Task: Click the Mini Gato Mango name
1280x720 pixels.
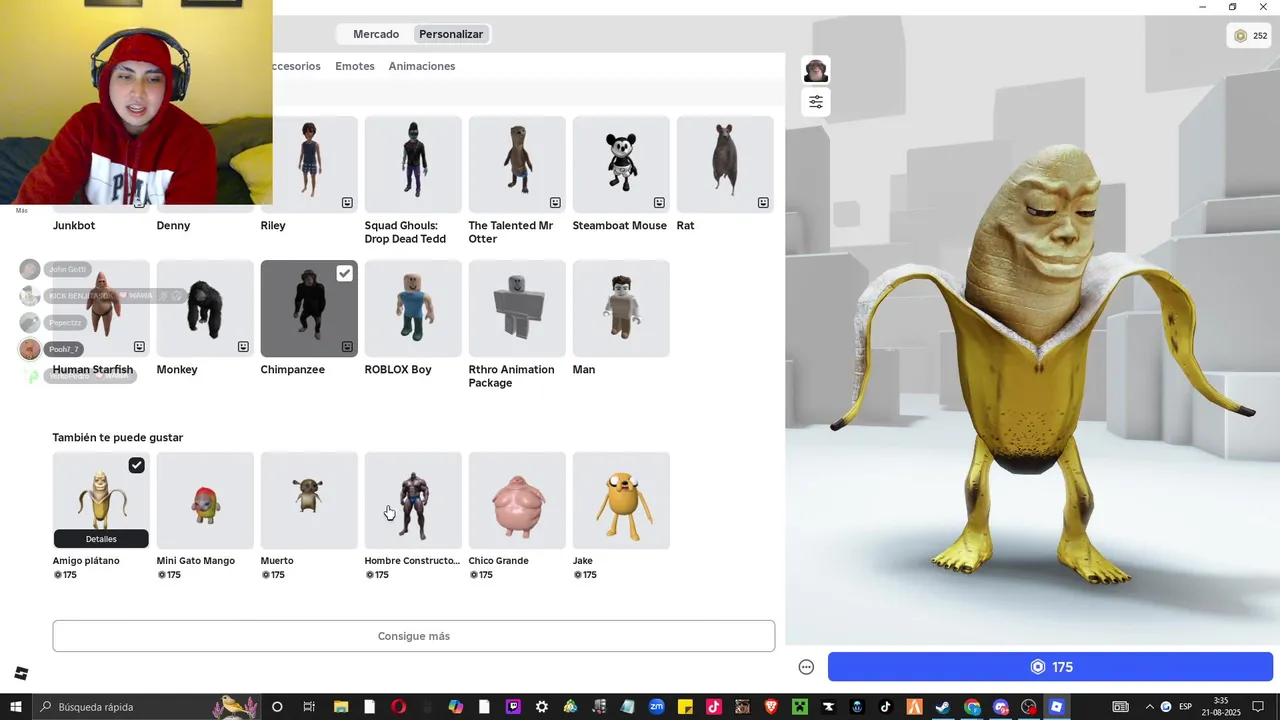Action: (x=196, y=561)
